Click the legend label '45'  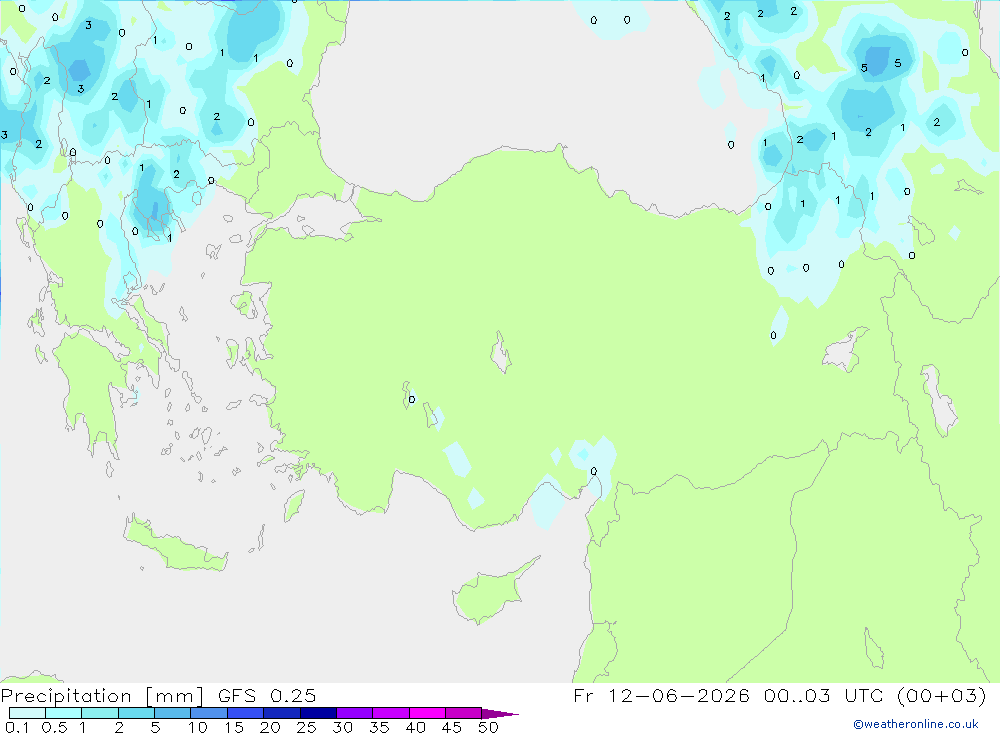pos(452,727)
